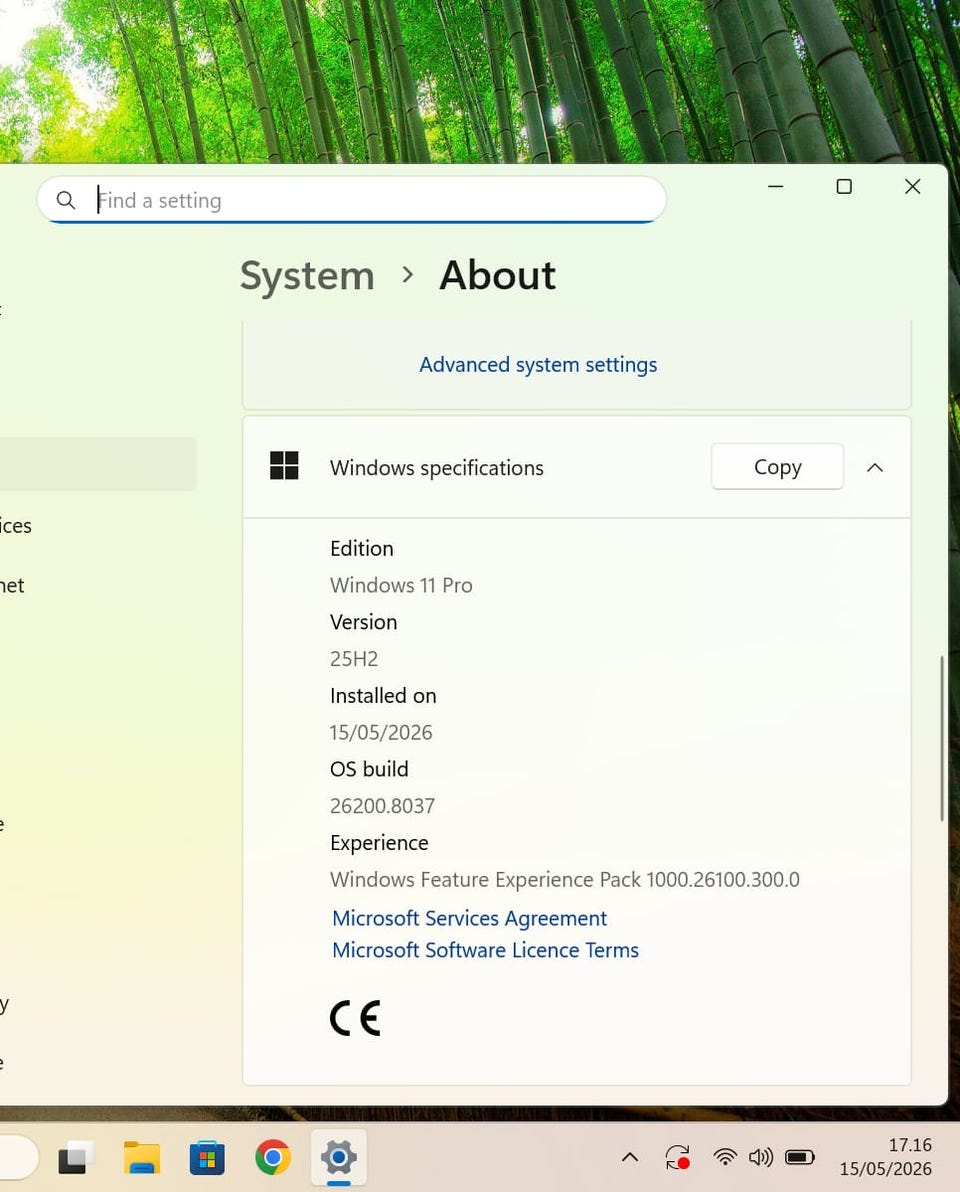Click the Experience label
The height and width of the screenshot is (1192, 960).
point(379,843)
